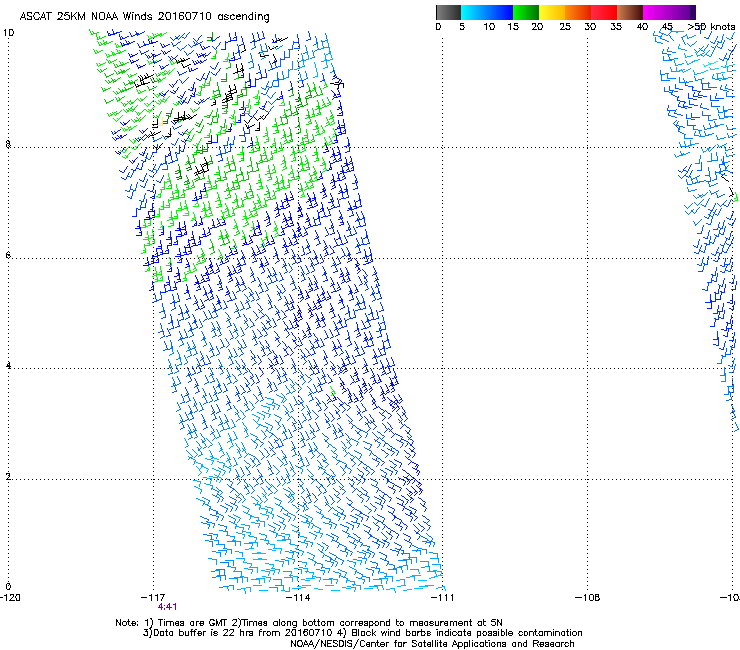Click the latitude axis label "8"
This screenshot has height=650, width=740.
click(x=8, y=144)
